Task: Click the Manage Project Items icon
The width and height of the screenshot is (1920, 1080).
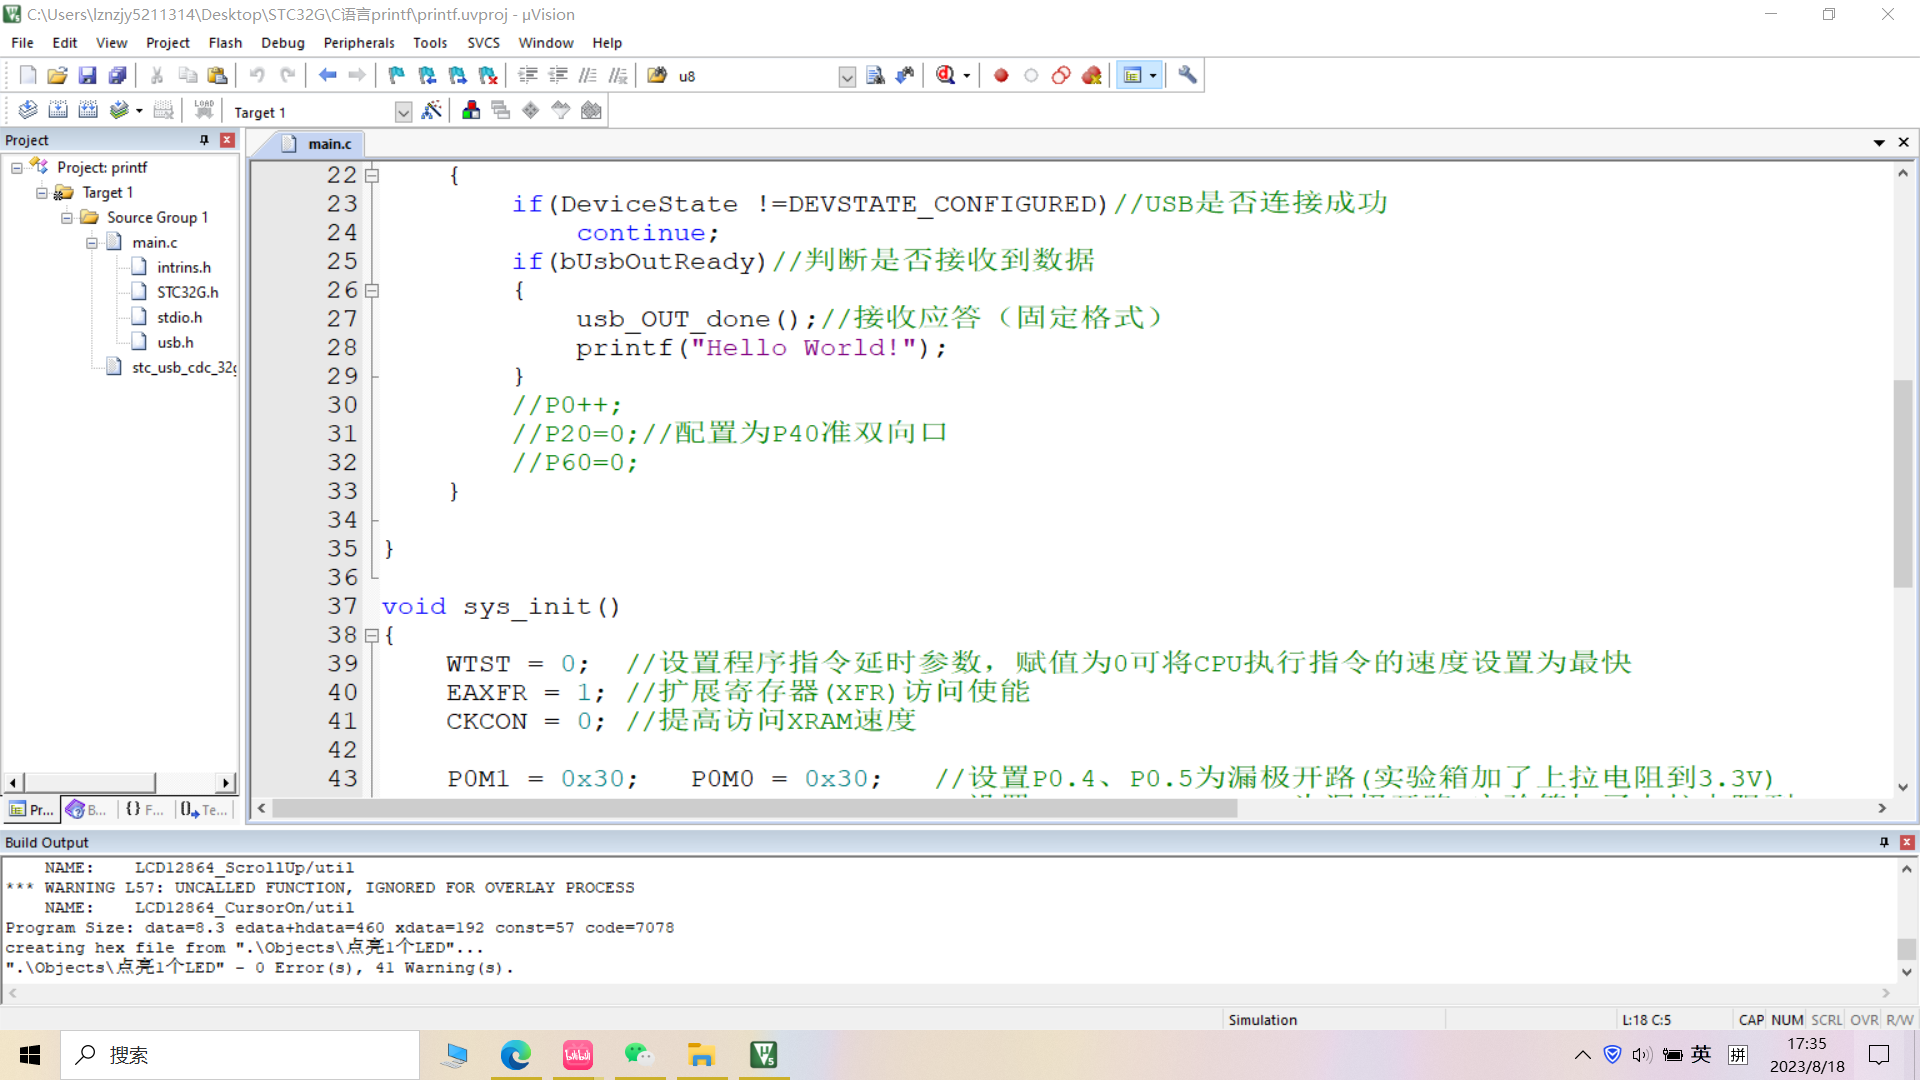Action: pos(471,111)
